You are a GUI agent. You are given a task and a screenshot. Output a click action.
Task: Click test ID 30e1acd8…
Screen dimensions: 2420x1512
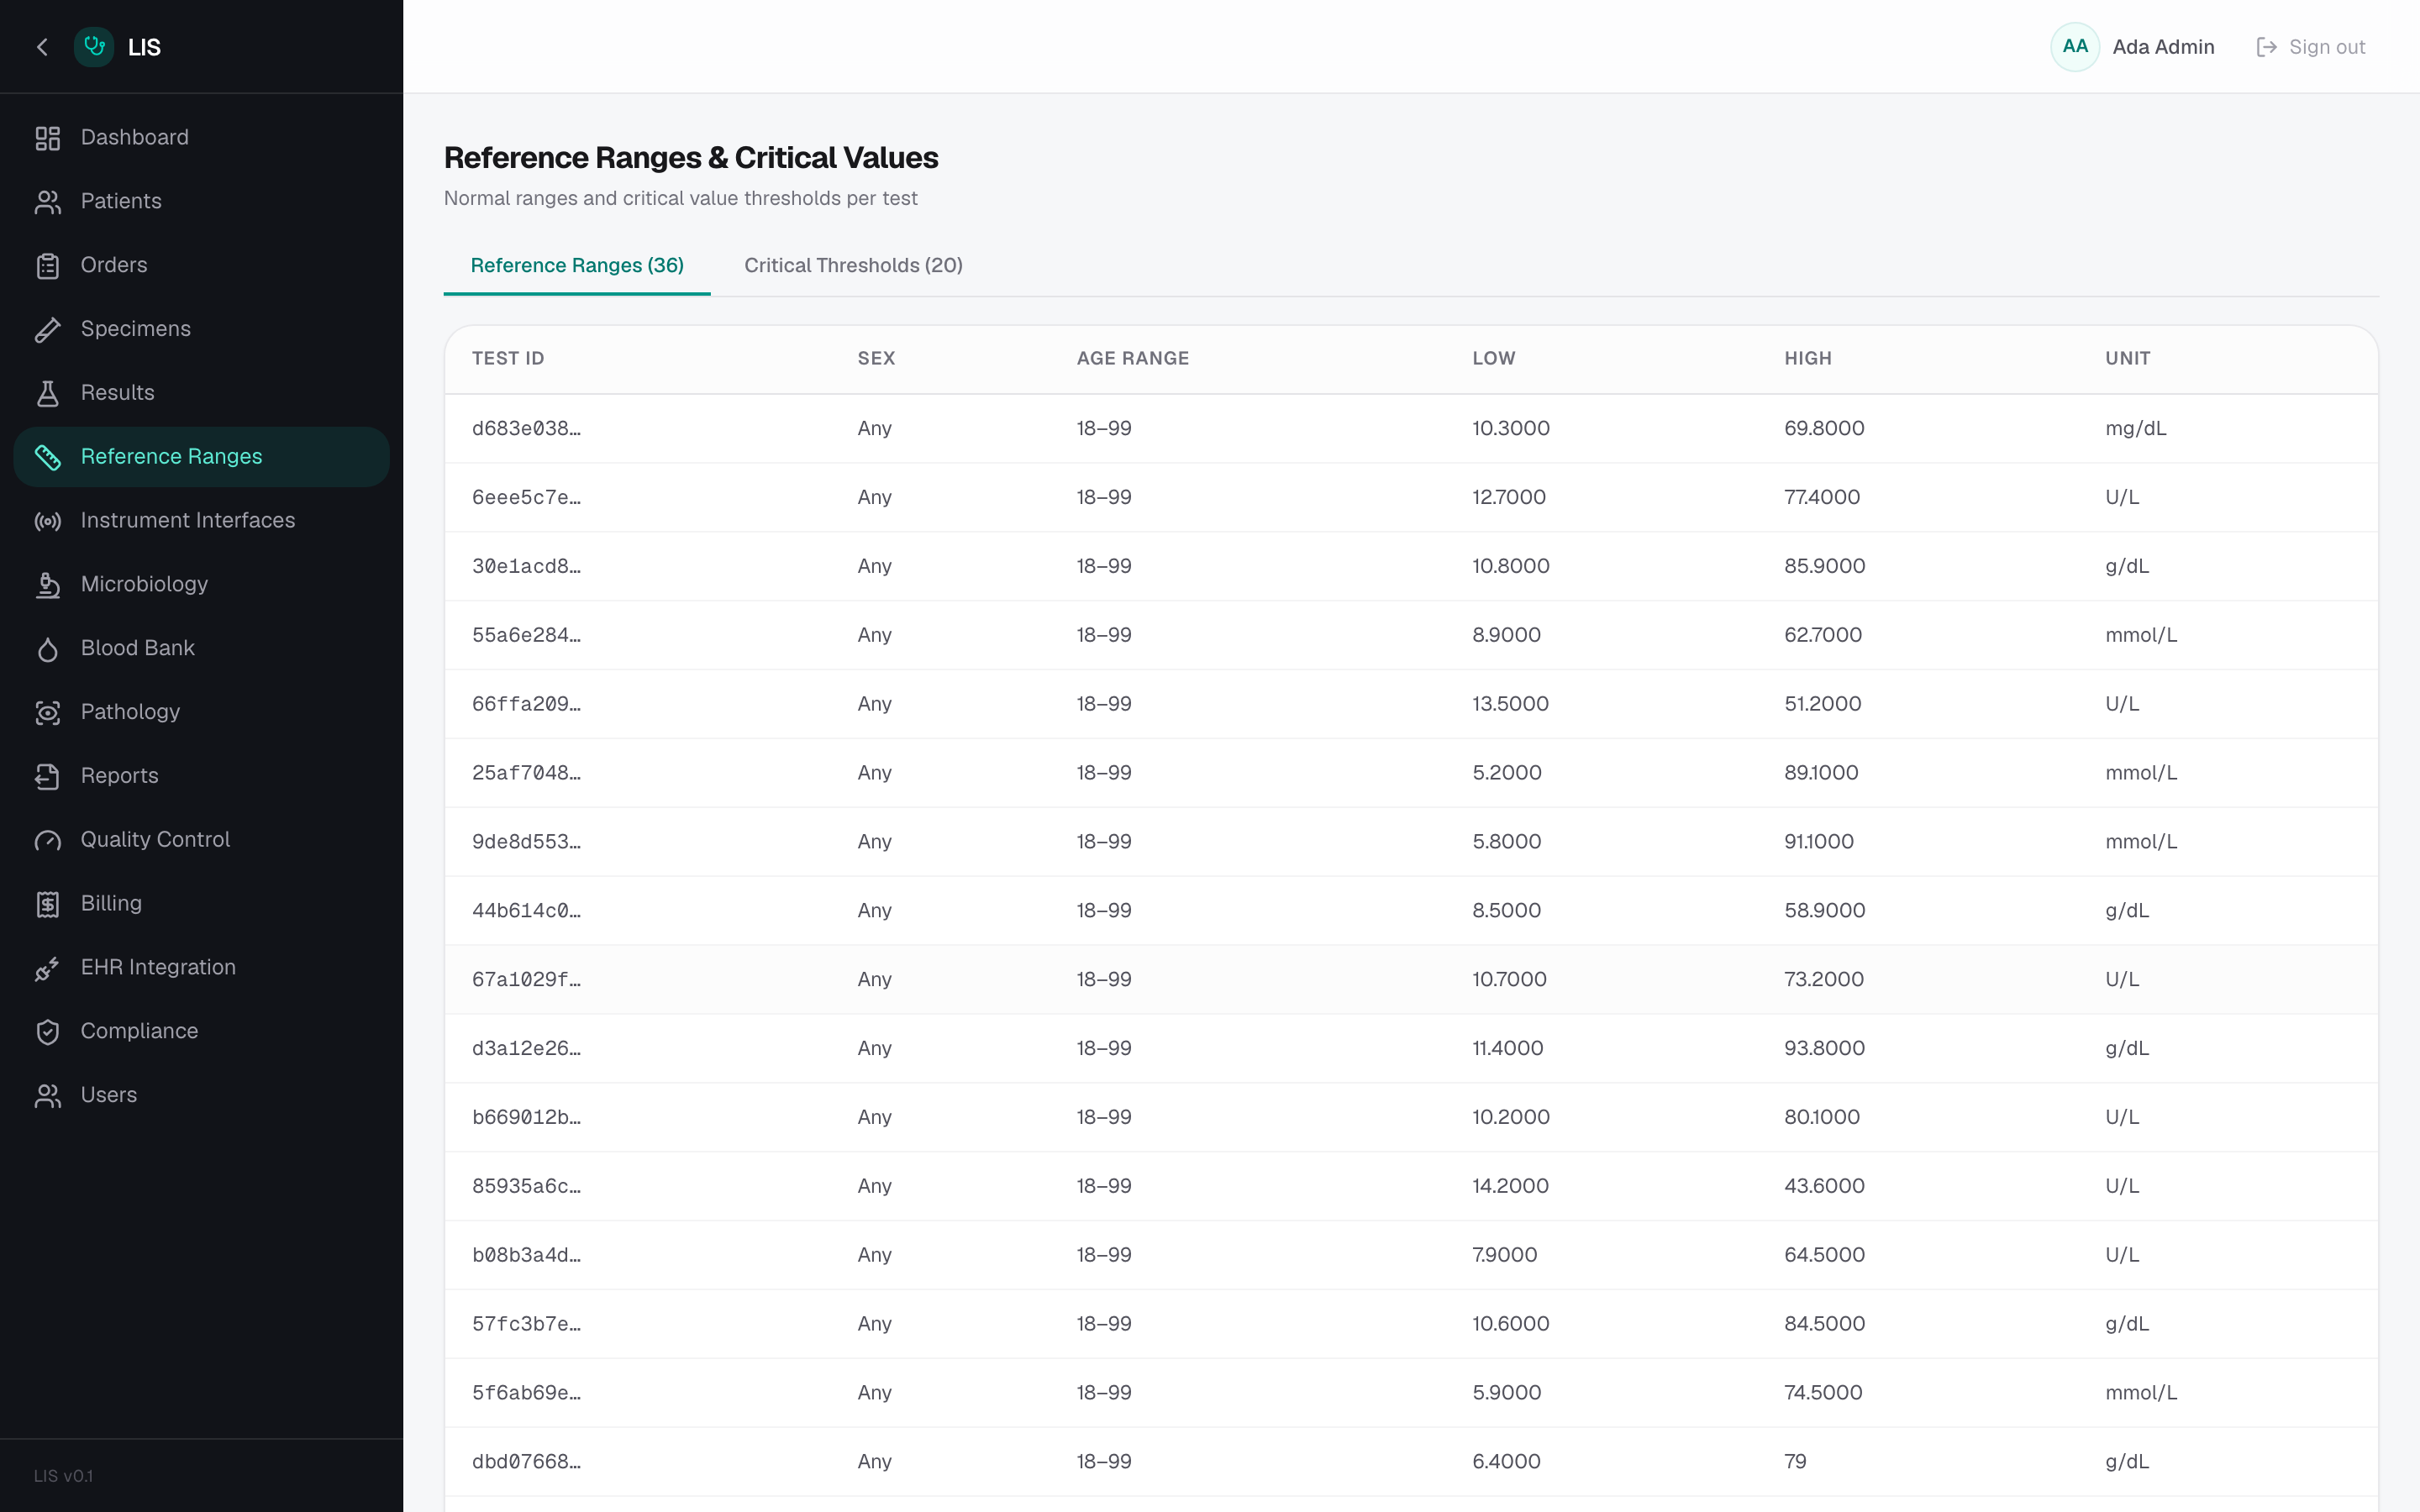(x=526, y=566)
